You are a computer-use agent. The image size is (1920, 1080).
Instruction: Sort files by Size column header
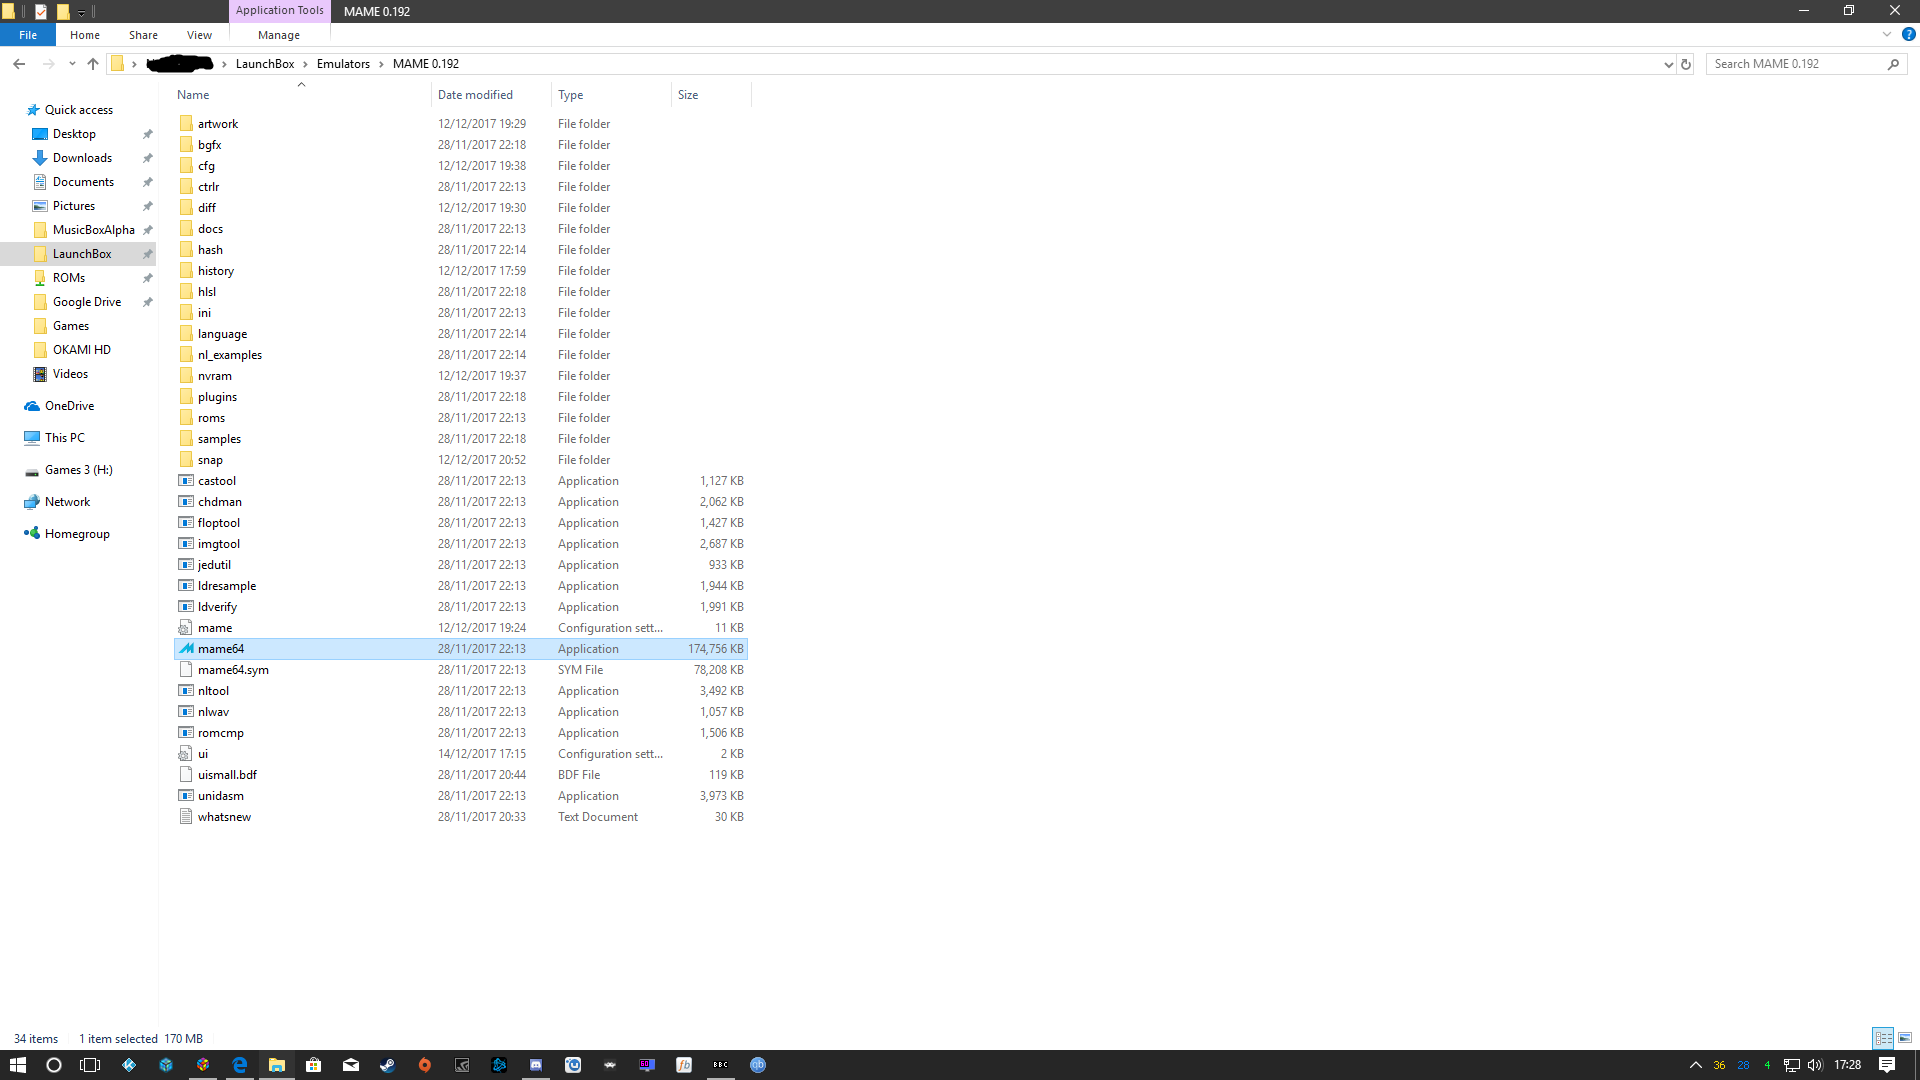[x=711, y=95]
